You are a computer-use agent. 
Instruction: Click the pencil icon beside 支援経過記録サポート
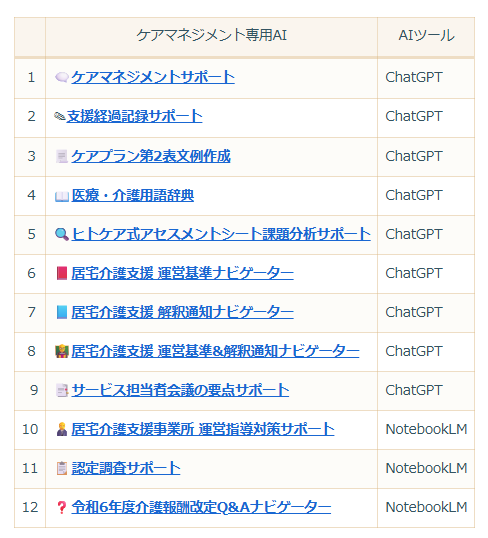pyautogui.click(x=59, y=117)
